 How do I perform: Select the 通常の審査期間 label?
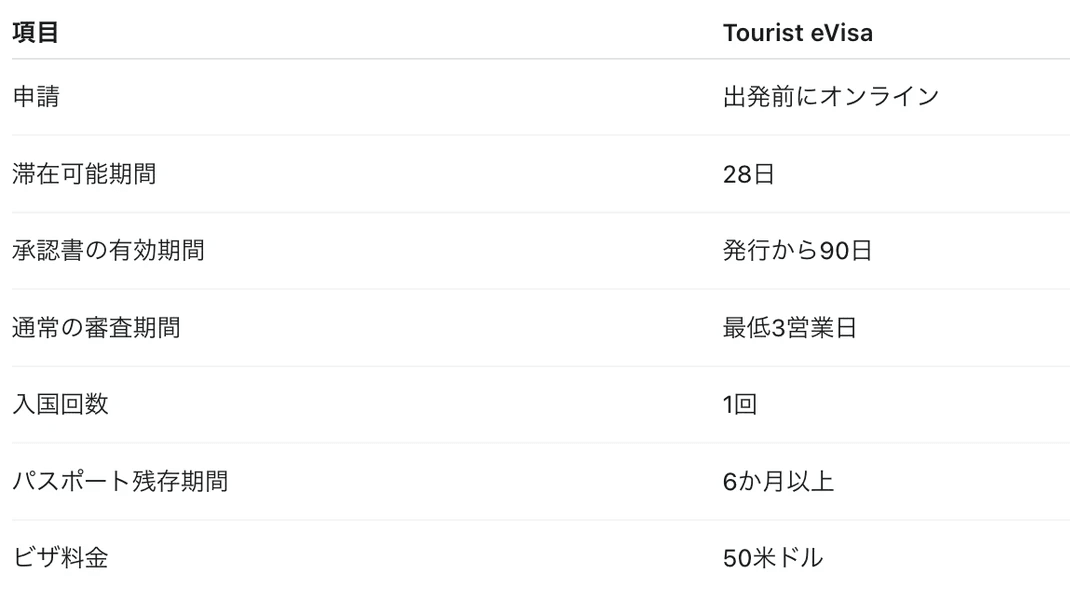coord(96,327)
